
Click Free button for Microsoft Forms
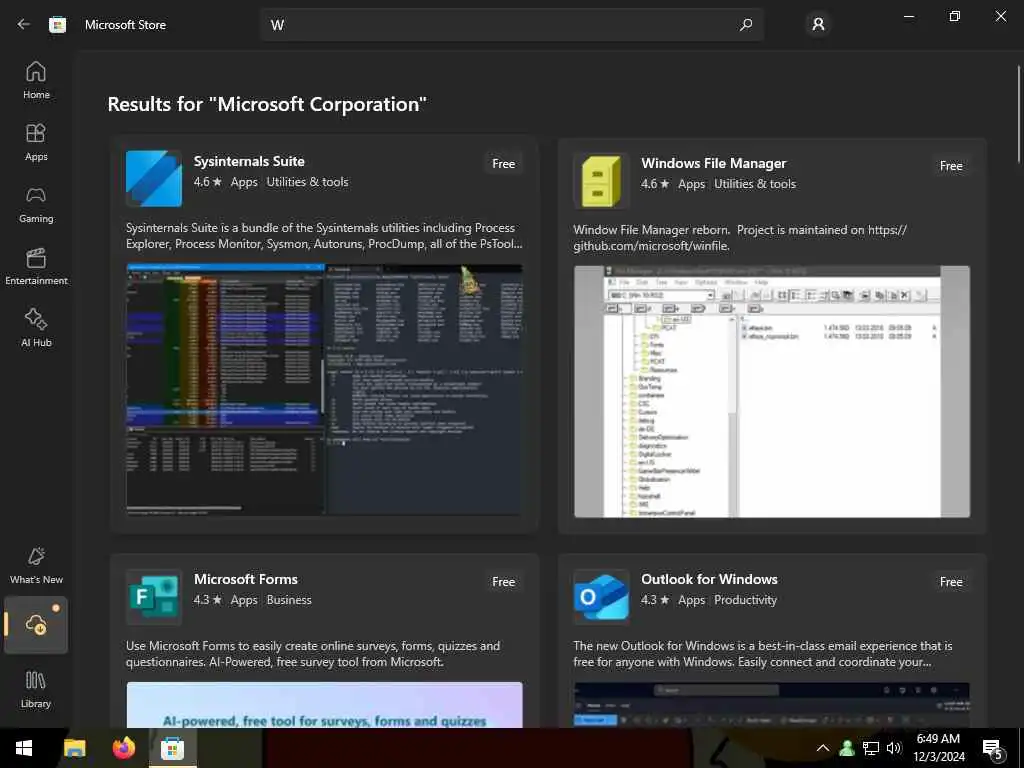pos(504,582)
